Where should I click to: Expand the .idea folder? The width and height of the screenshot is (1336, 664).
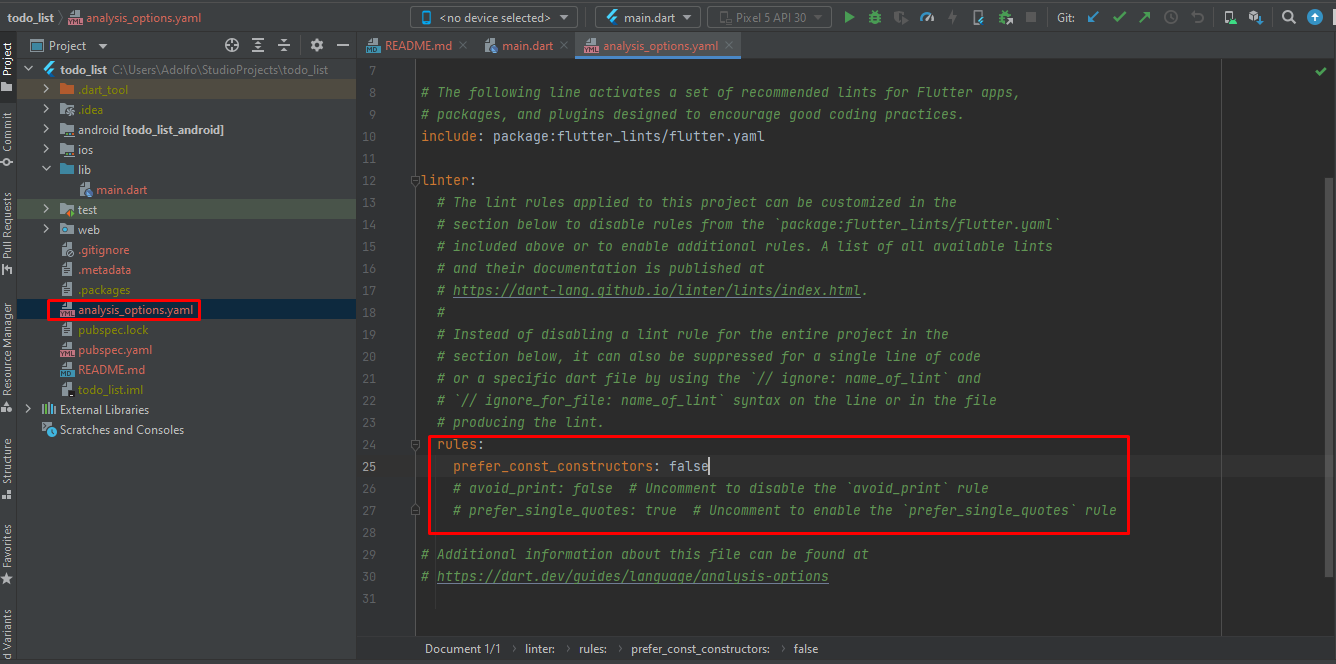(46, 110)
